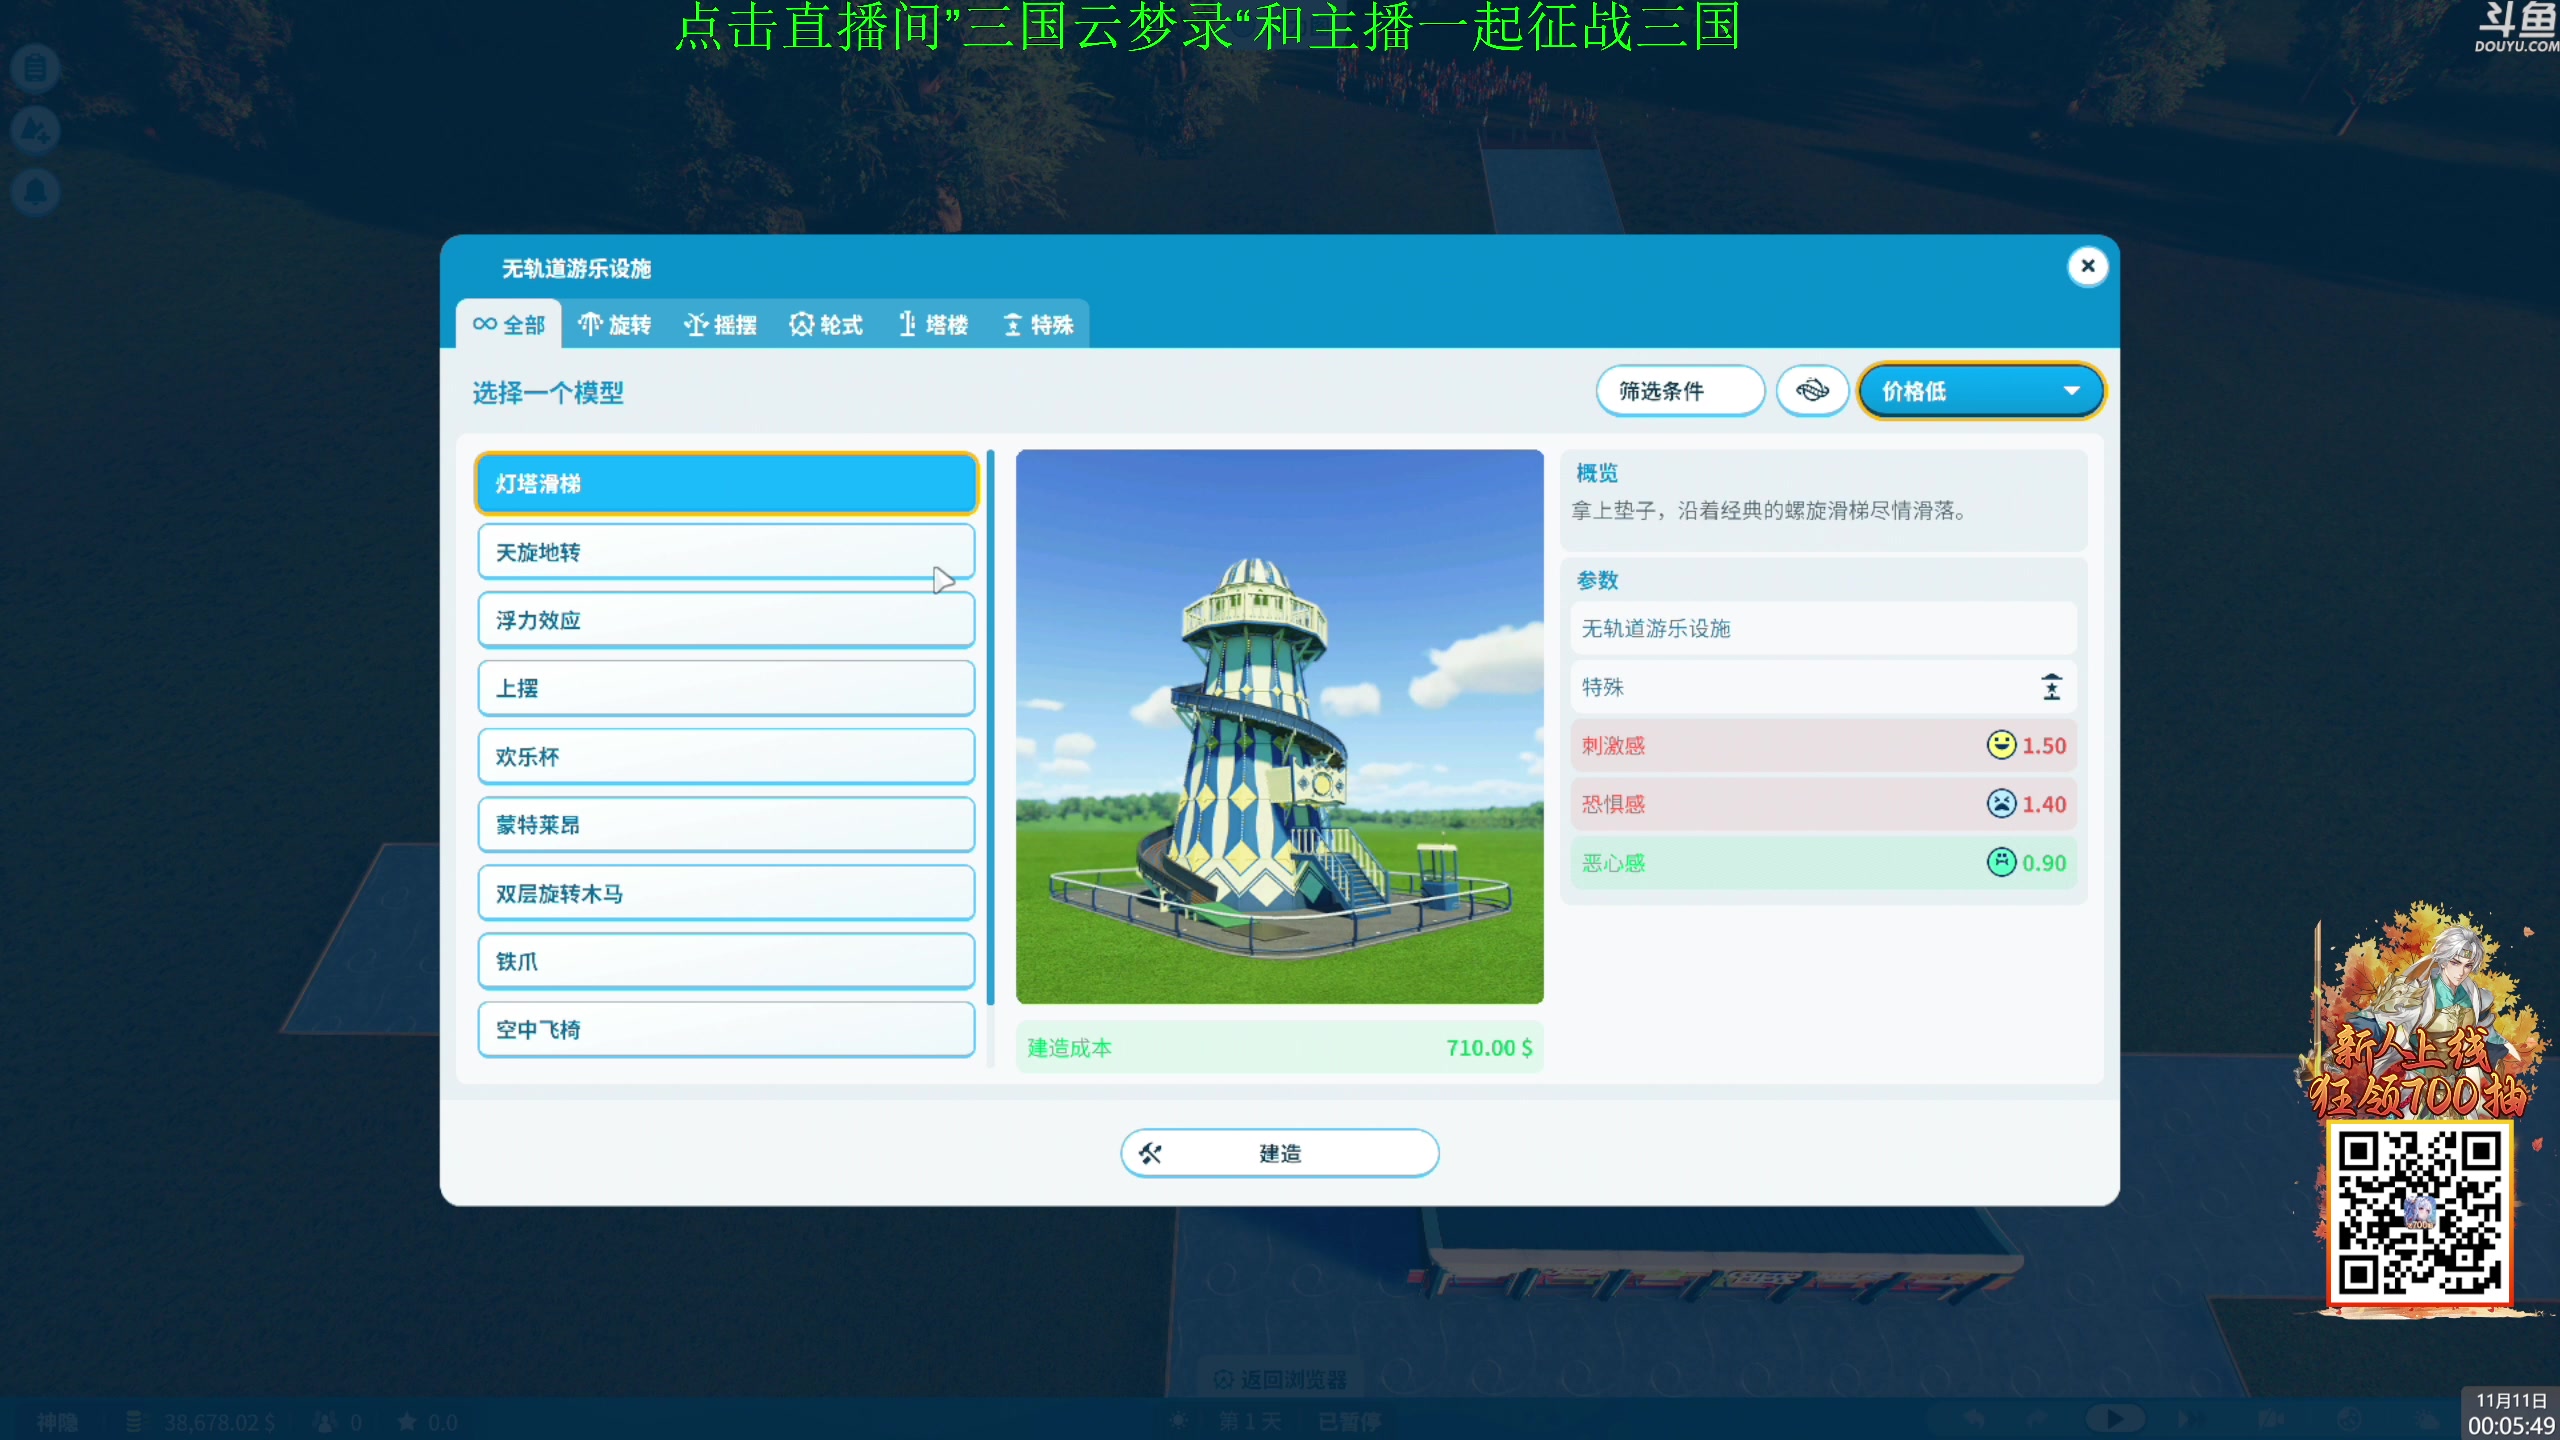Click the tower icon beside 特殊 parameter
The width and height of the screenshot is (2560, 1440).
2051,687
